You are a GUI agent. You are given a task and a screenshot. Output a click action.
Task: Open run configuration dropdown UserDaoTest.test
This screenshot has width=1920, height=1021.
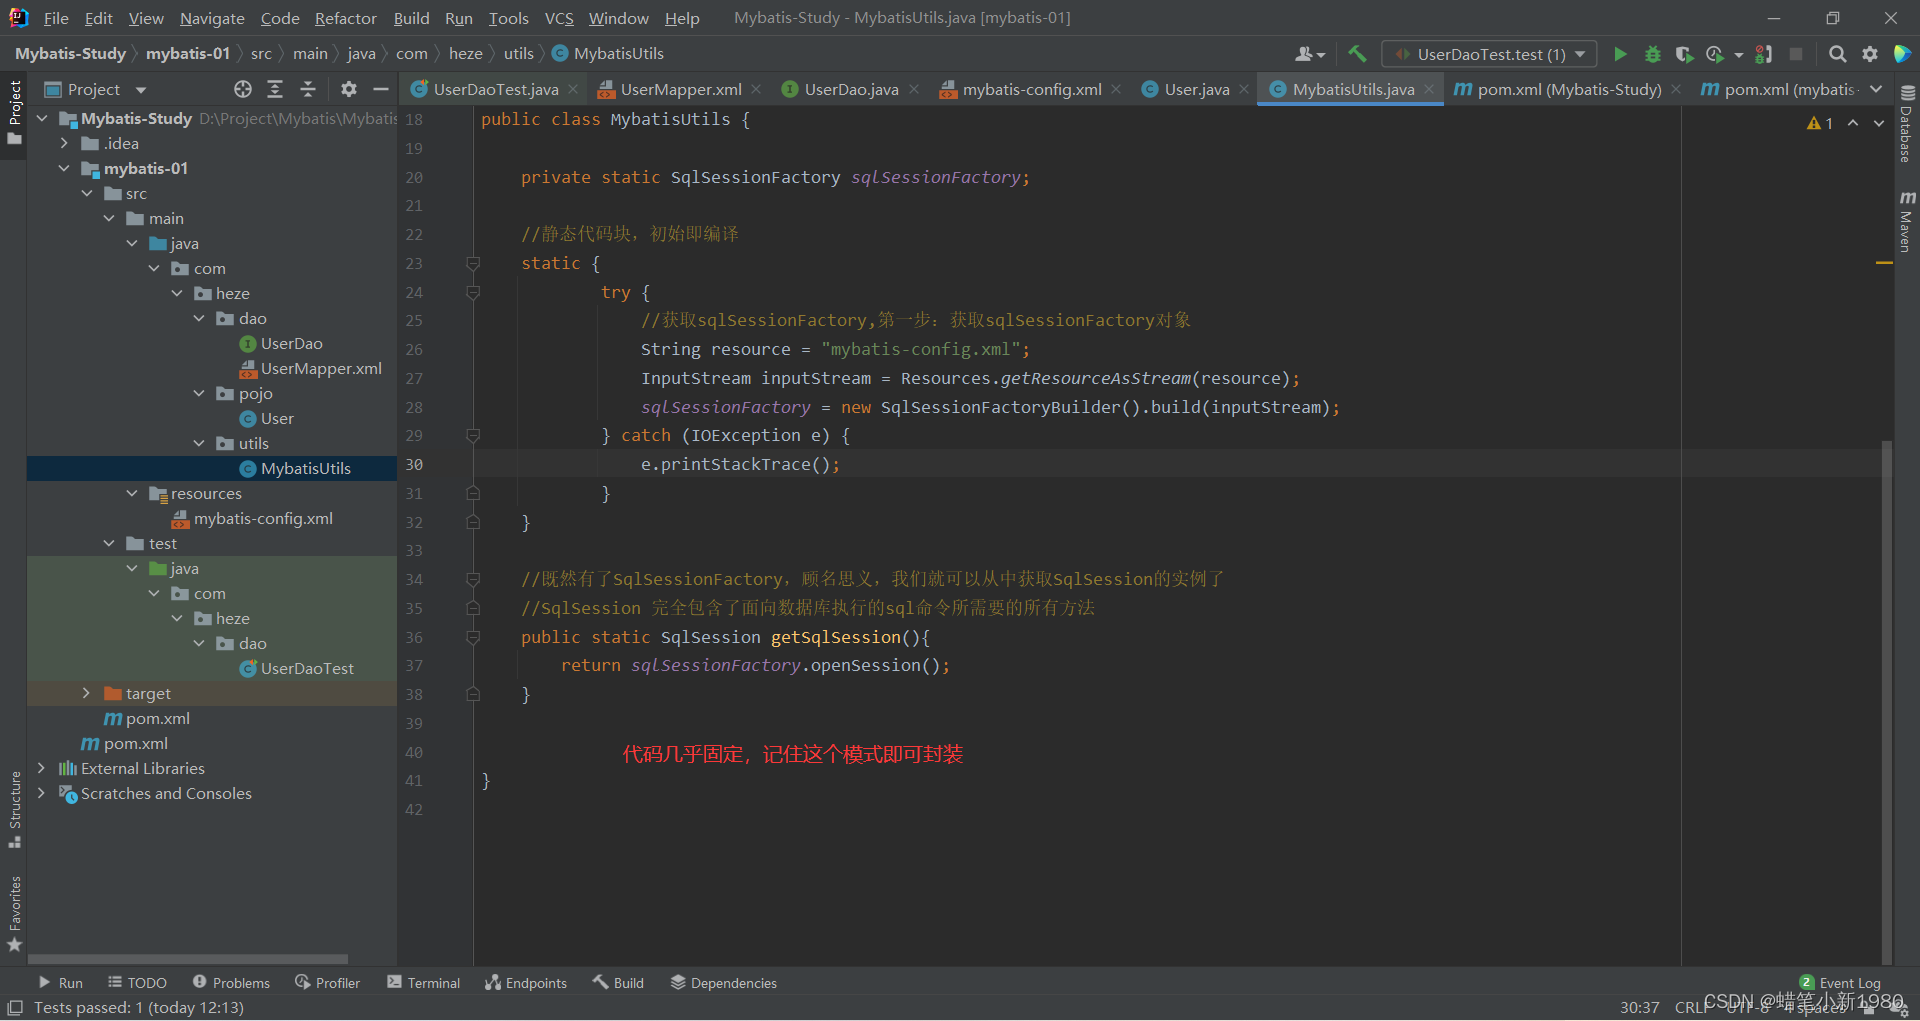pyautogui.click(x=1489, y=54)
